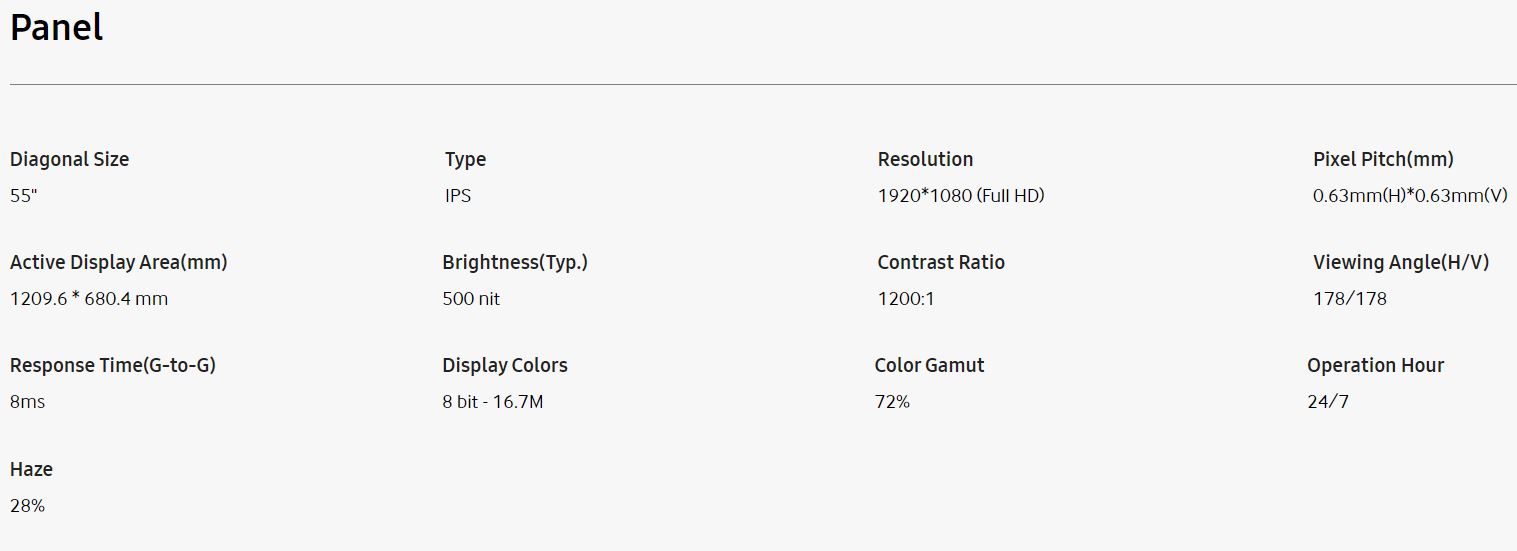Screen dimensions: 1517x551
Task: Click the Pixel Pitch(mm) label
Action: tap(1383, 159)
